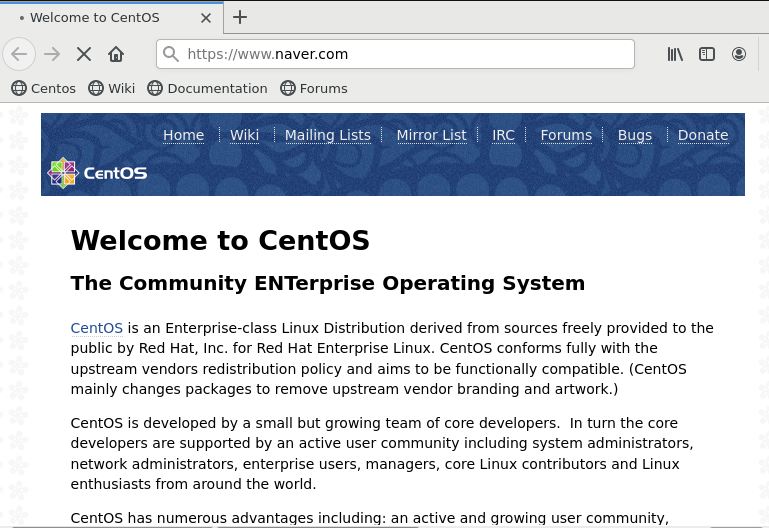769x528 pixels.
Task: Open the IRC link
Action: 503,135
